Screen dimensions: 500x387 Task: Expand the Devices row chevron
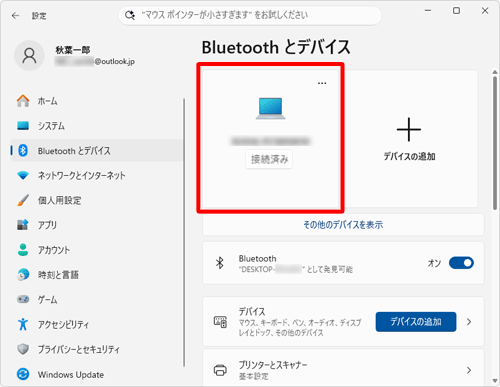pos(469,322)
